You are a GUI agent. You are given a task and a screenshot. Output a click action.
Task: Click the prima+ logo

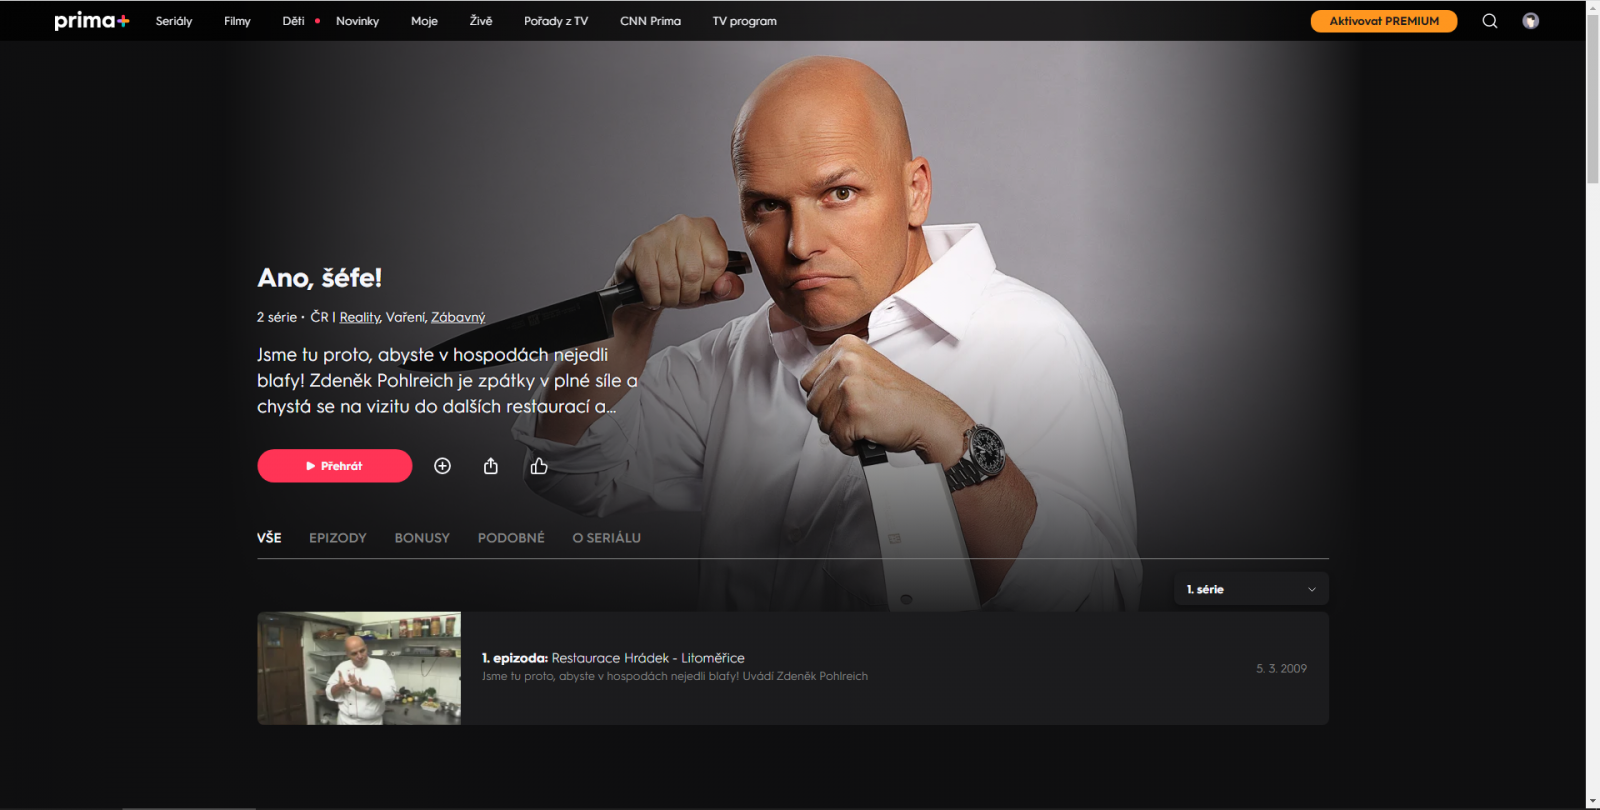pyautogui.click(x=92, y=21)
